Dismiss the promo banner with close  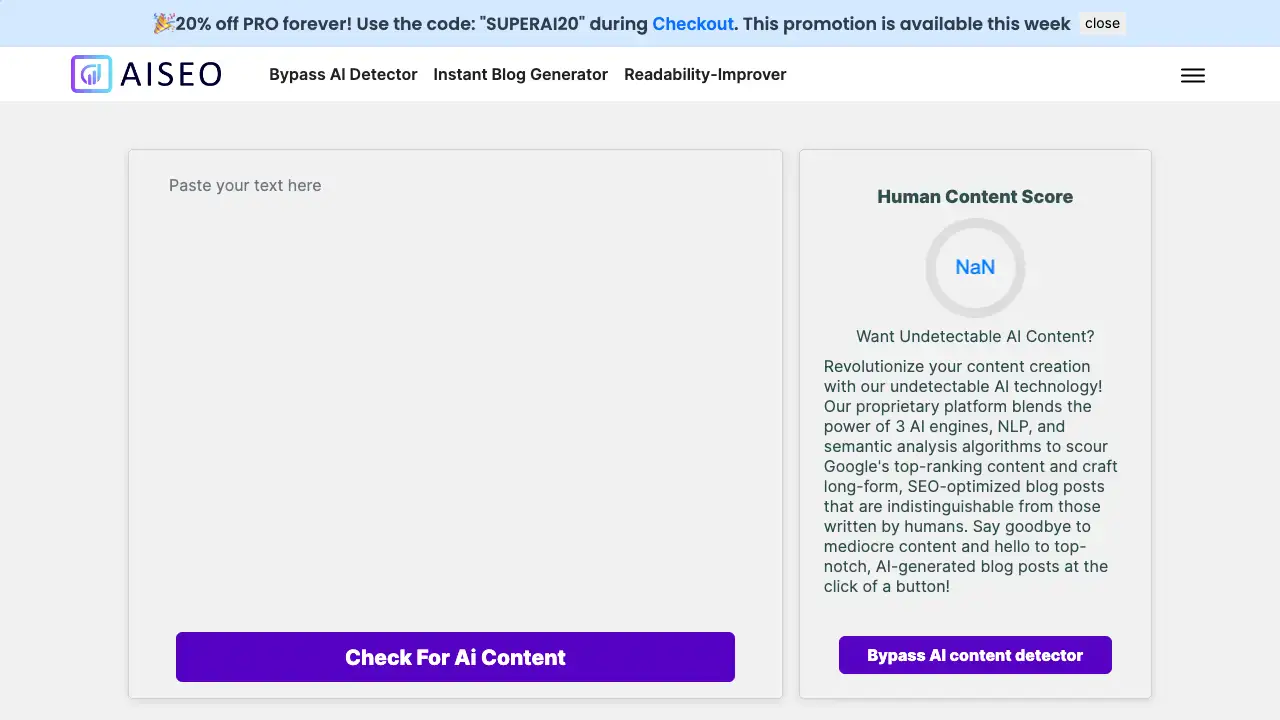click(1102, 23)
